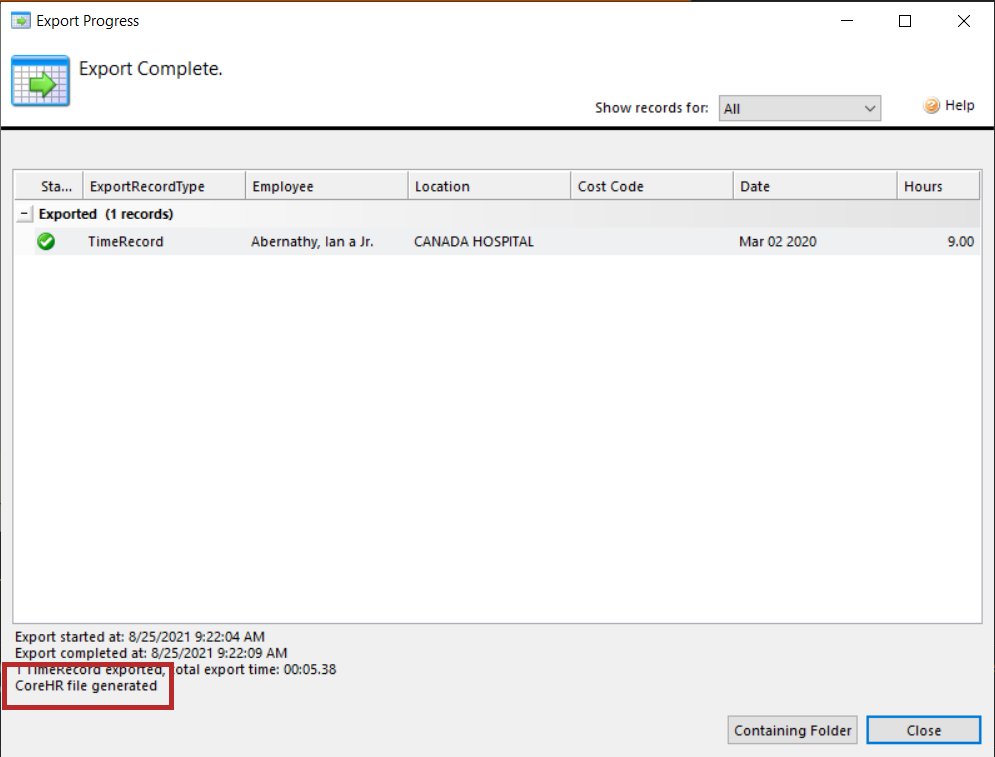Click the large green arrow export icon
This screenshot has width=995, height=757.
pyautogui.click(x=40, y=81)
